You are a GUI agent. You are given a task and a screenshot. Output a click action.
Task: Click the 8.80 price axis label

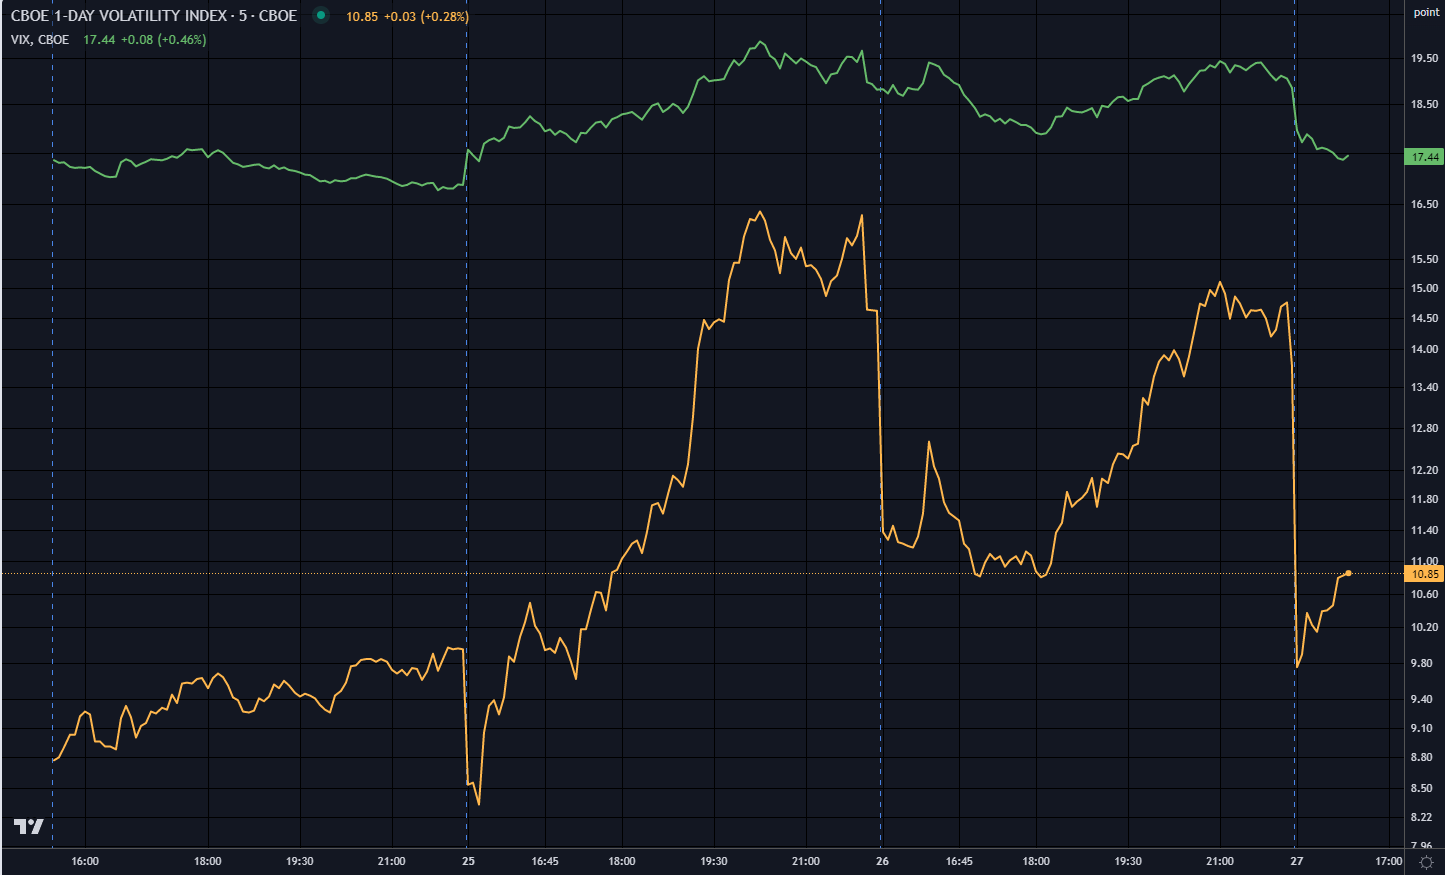[x=1424, y=757]
